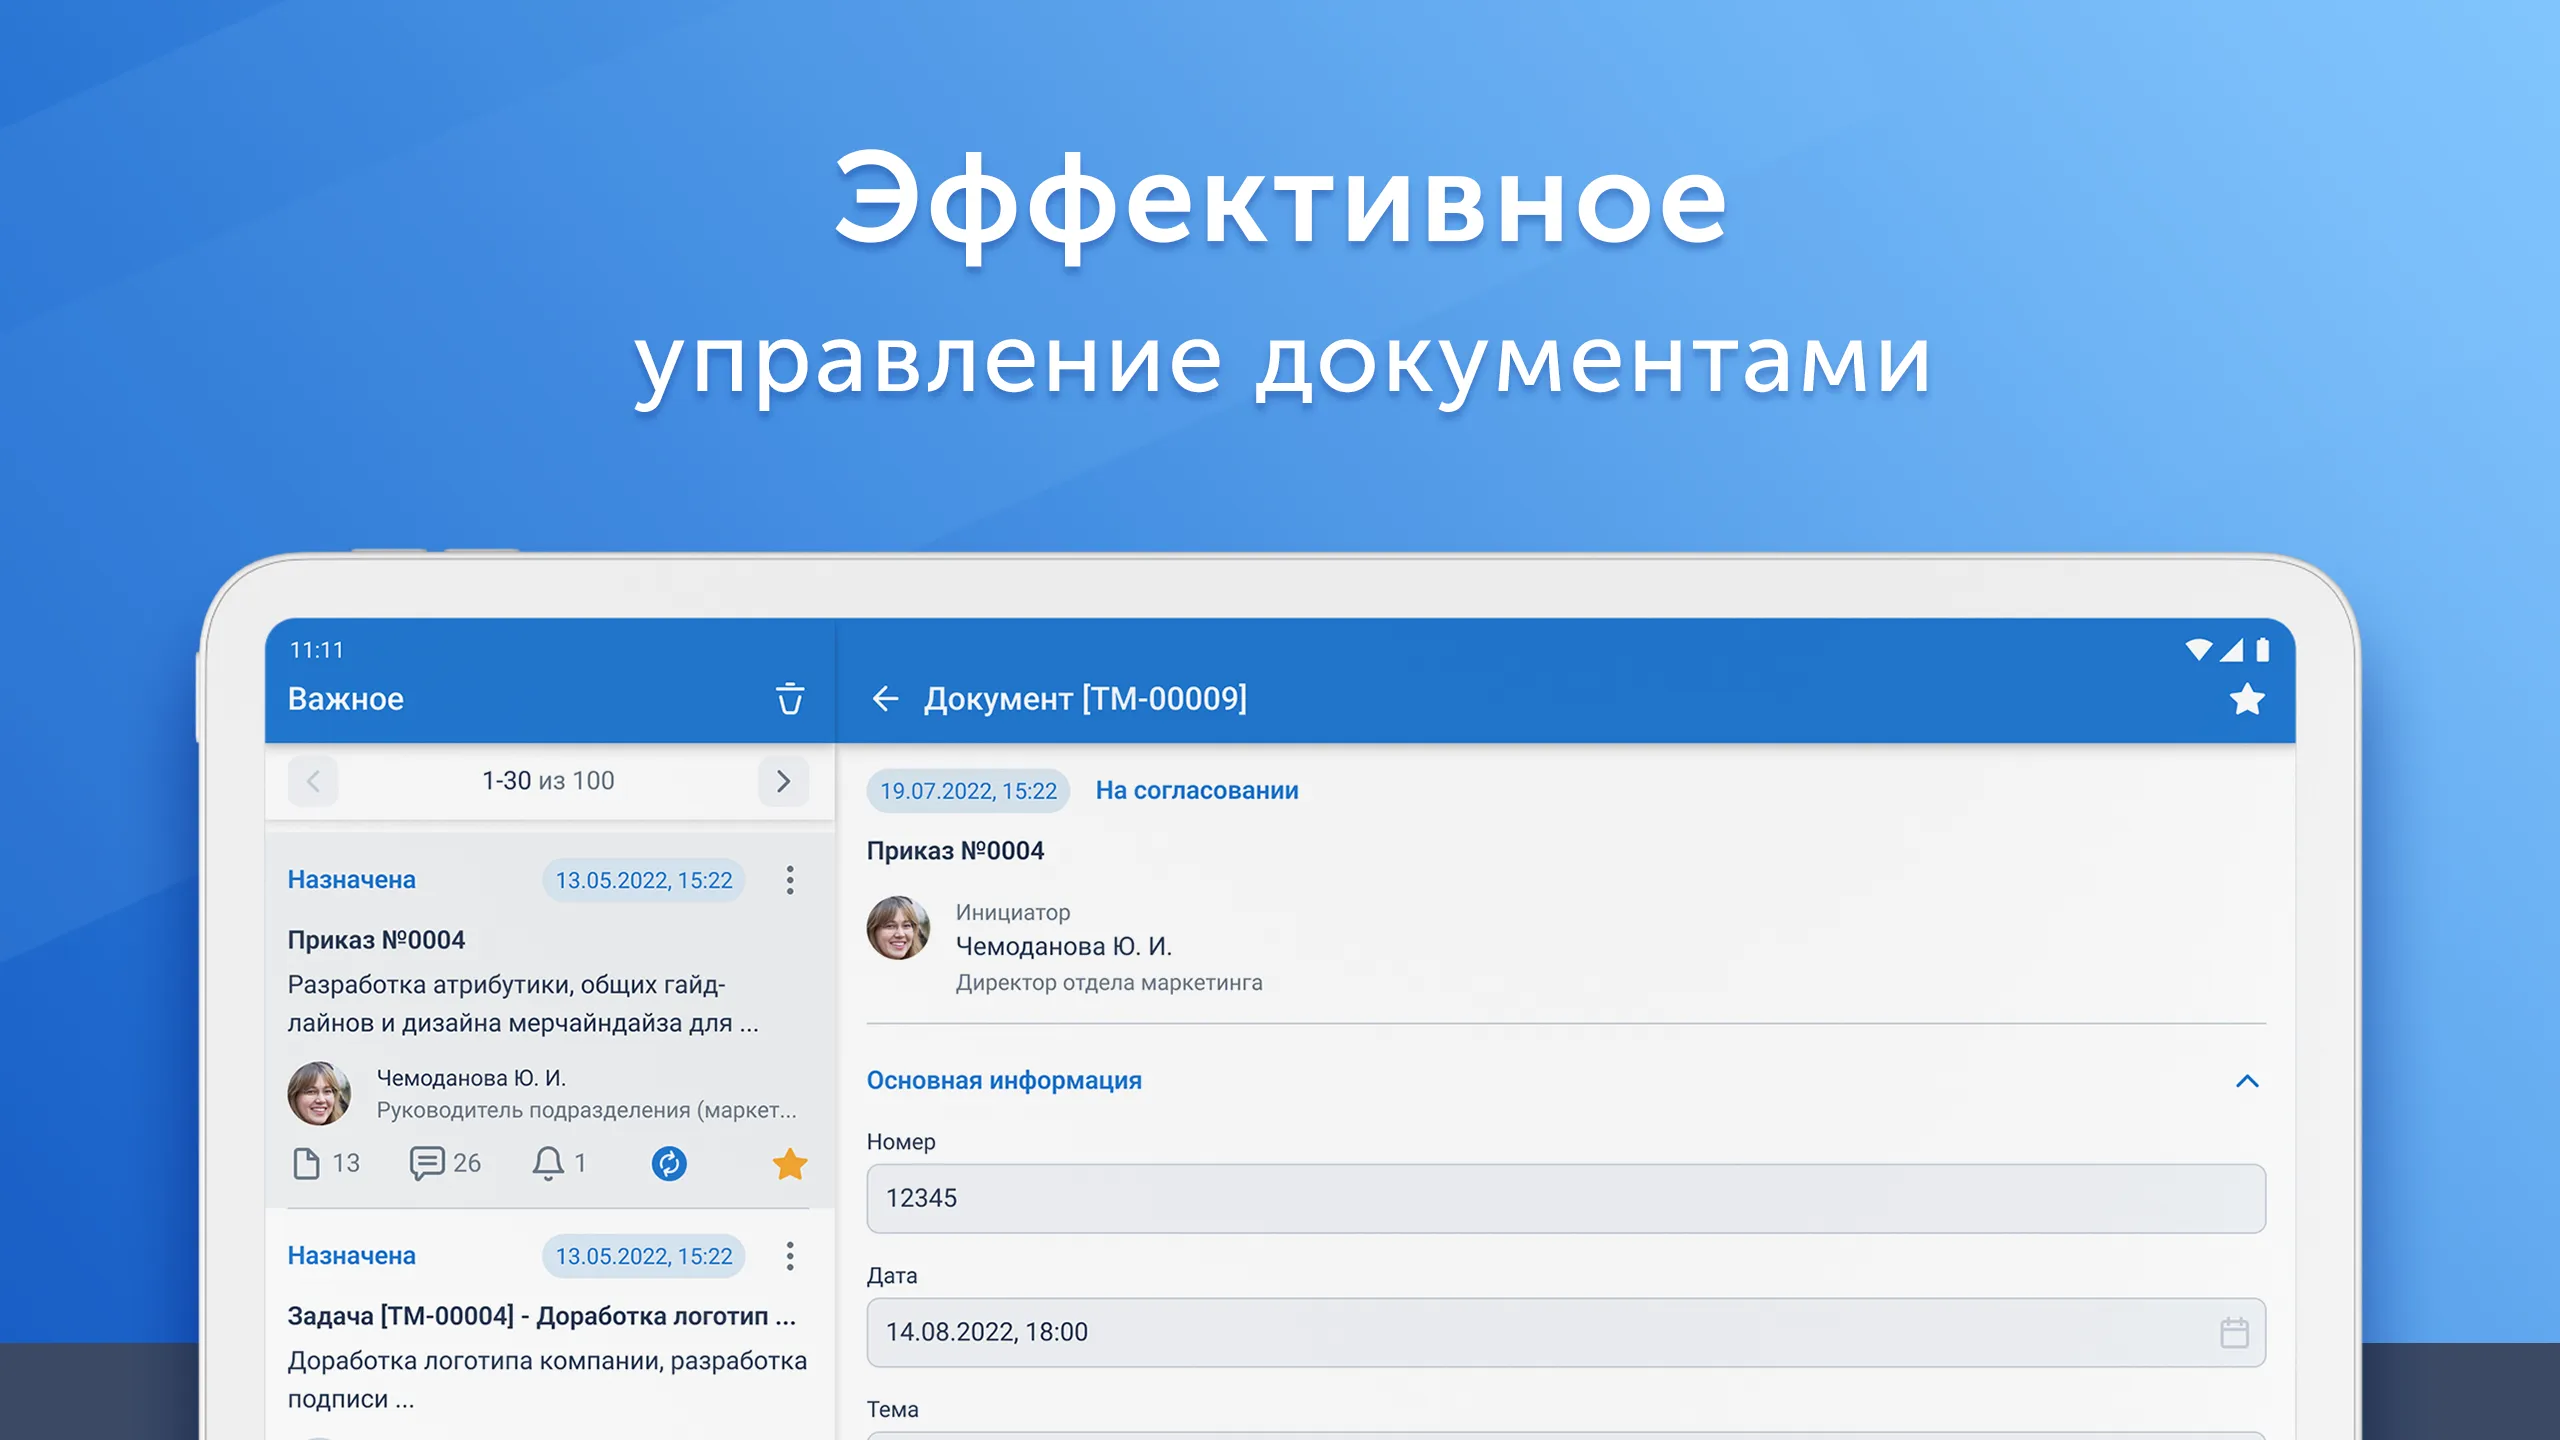Screen dimensions: 2560x1440
Task: Toggle orange favorite star on Приказ card
Action: pyautogui.click(x=790, y=1163)
